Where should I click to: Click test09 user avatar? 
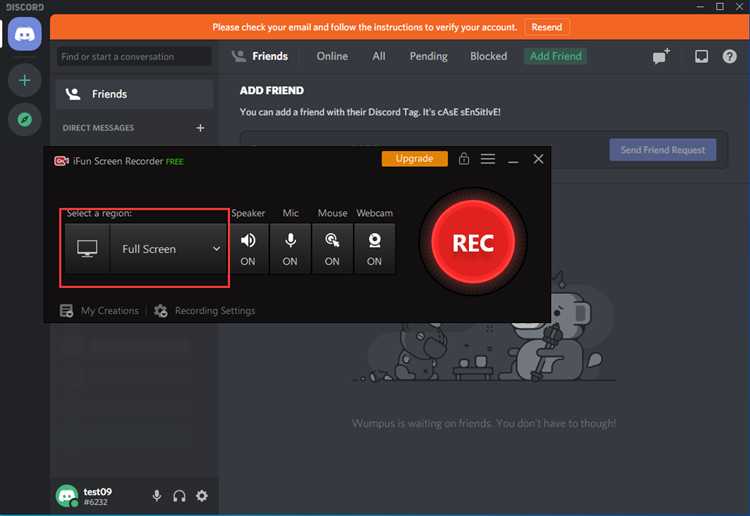click(x=66, y=496)
